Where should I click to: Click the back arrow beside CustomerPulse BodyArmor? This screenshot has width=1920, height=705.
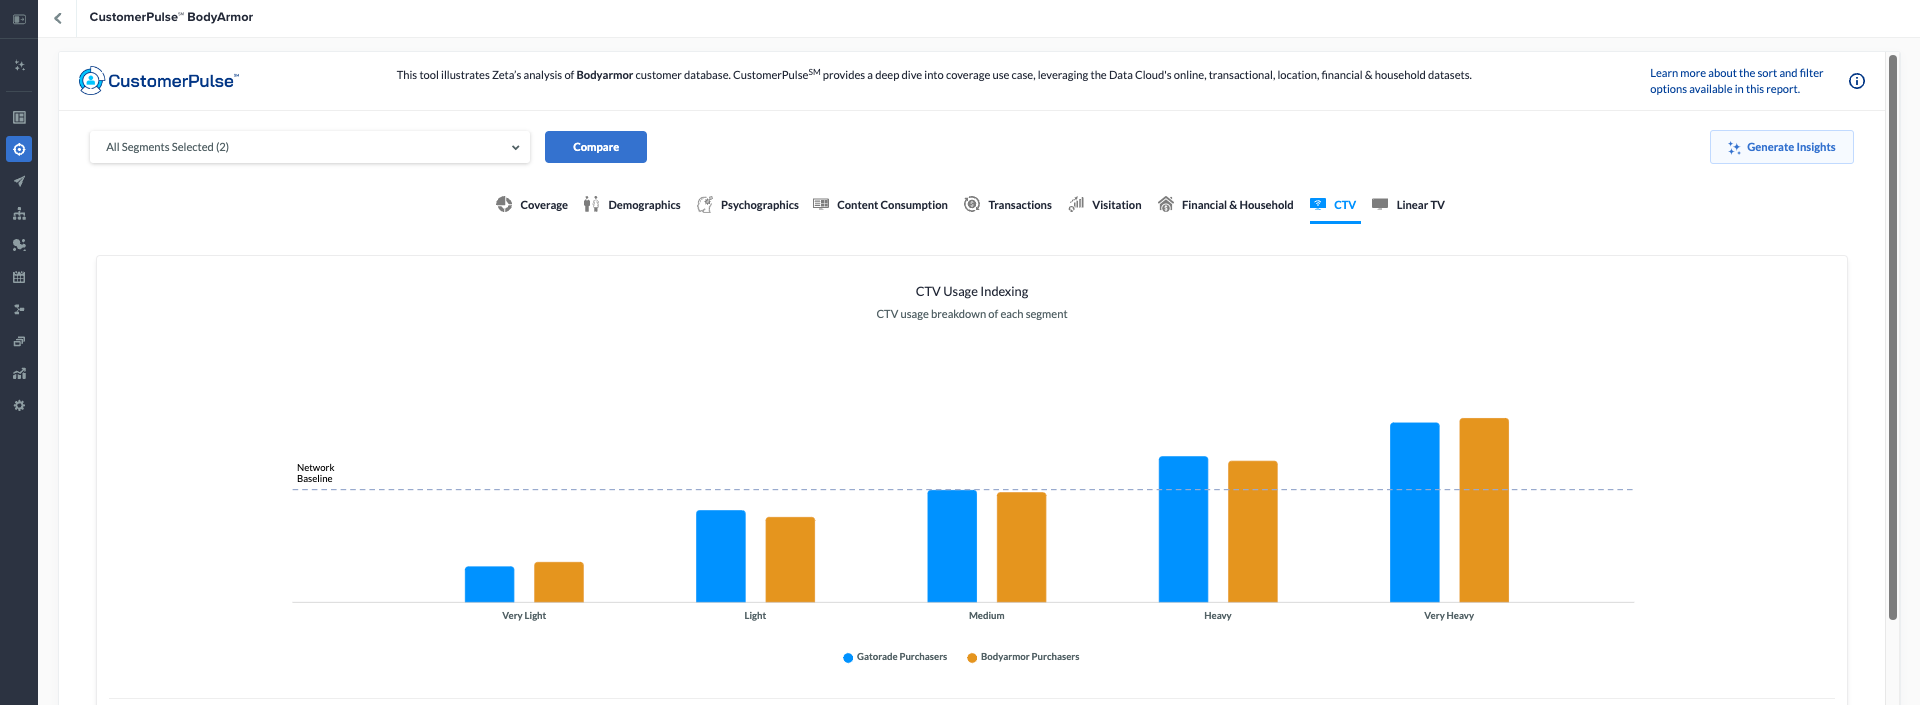[x=58, y=18]
